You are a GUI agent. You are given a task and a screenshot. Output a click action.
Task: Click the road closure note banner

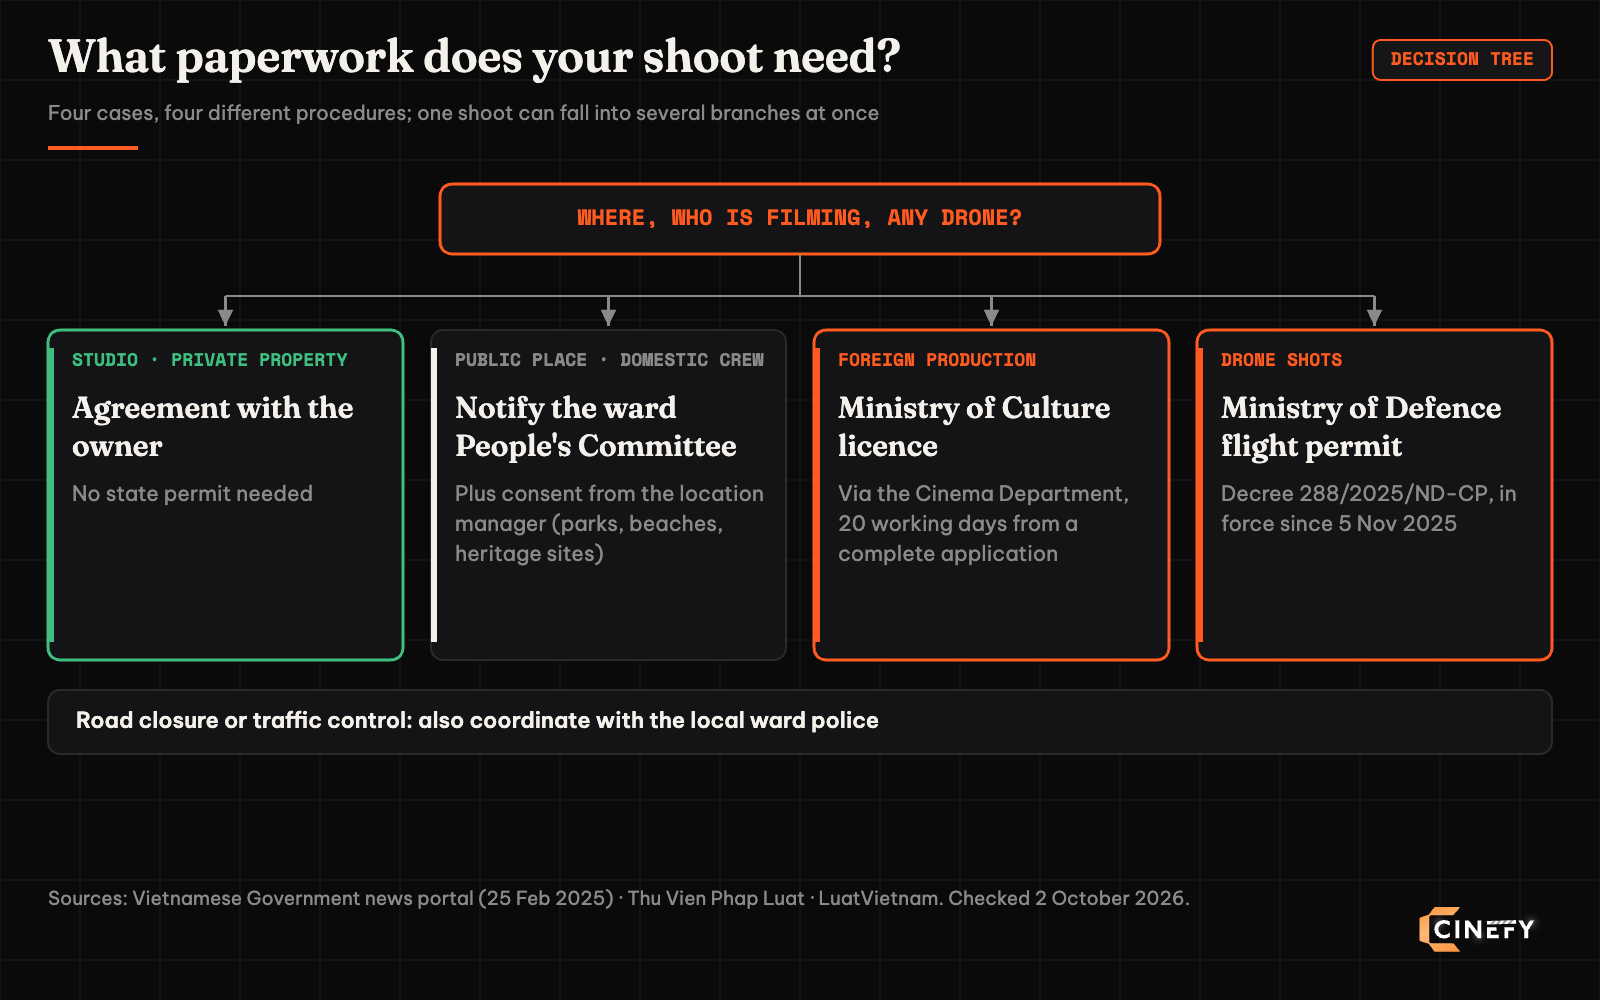tap(800, 721)
